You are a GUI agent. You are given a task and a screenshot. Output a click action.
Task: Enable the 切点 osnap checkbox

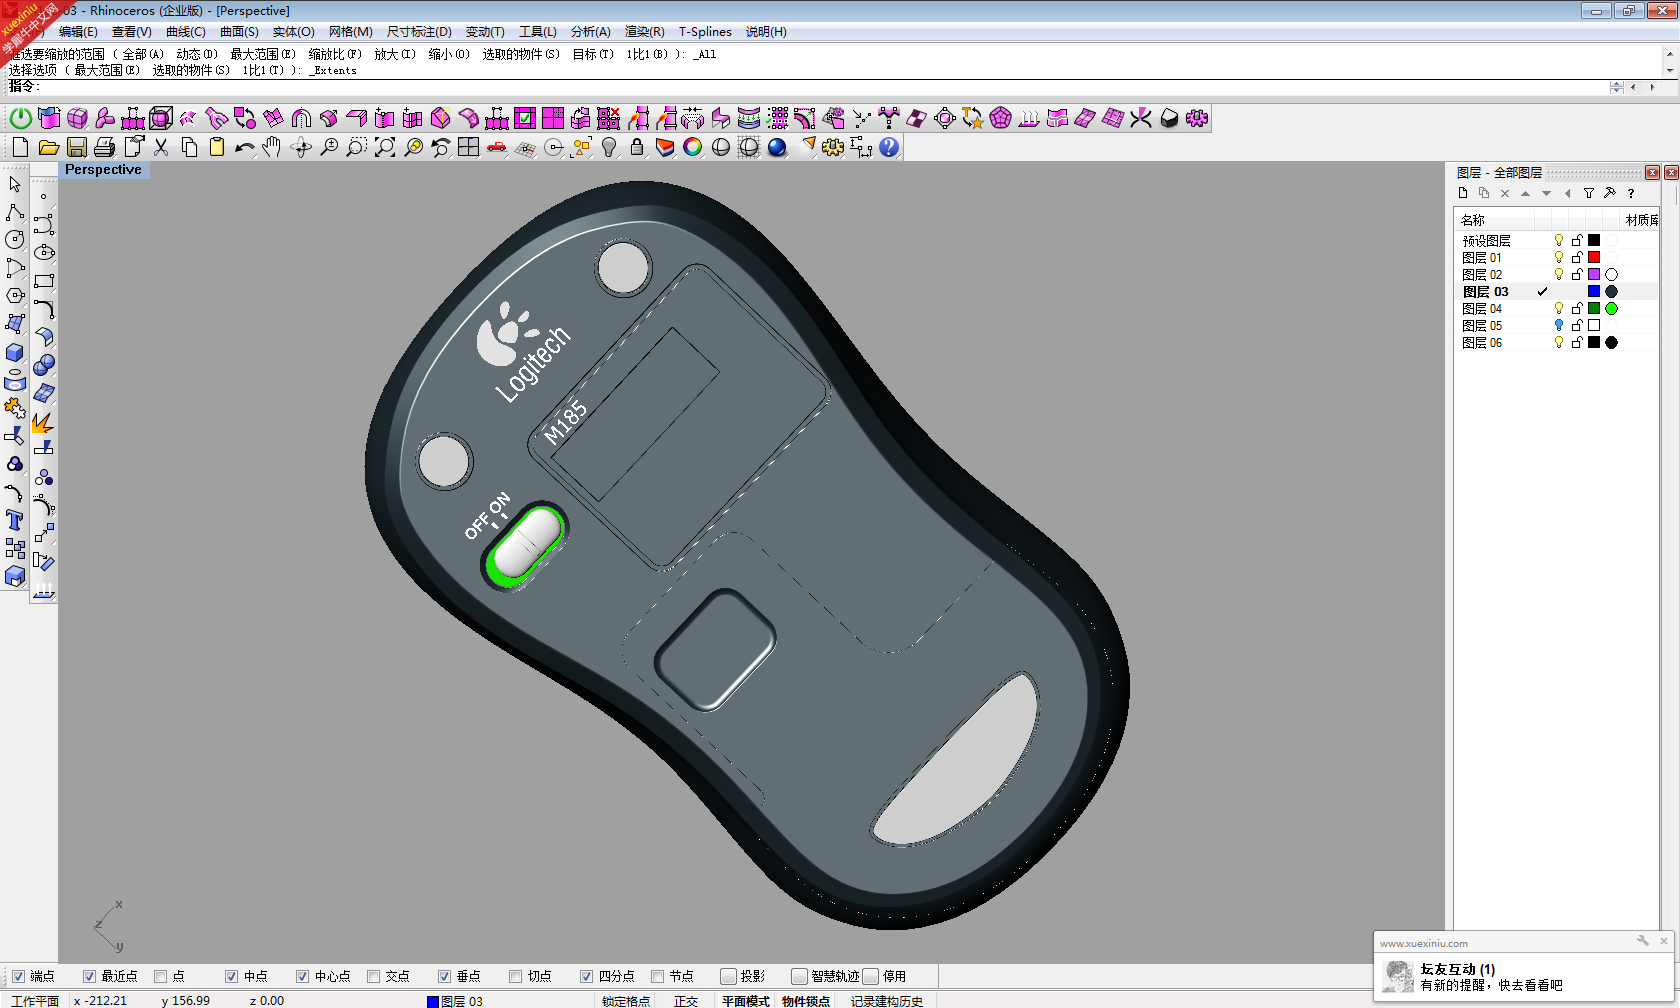515,976
